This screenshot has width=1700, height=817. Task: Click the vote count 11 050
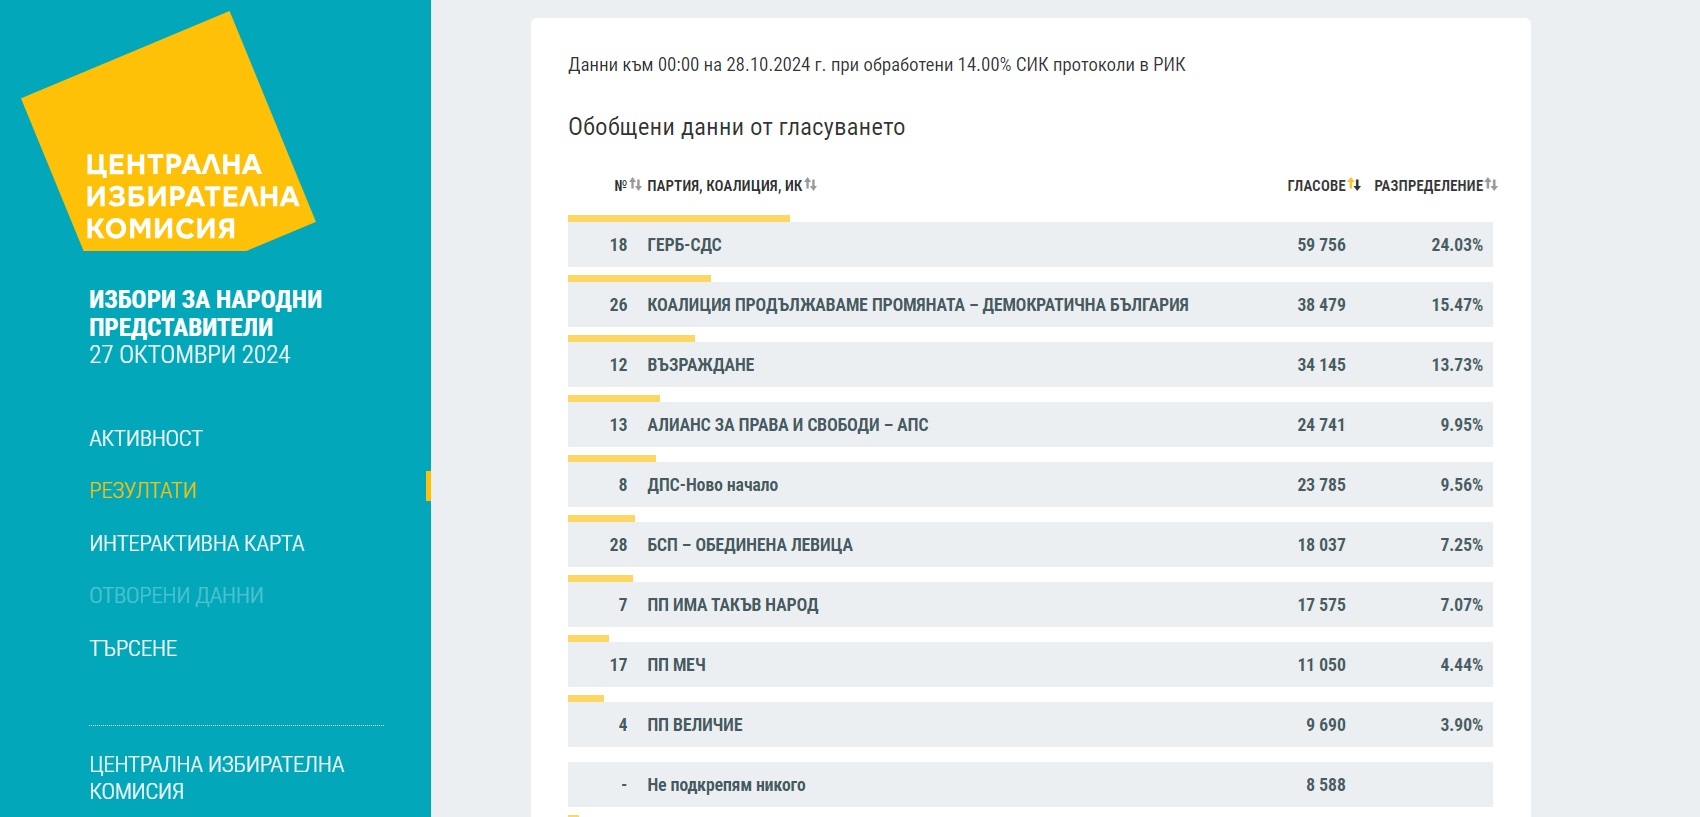click(x=1321, y=665)
